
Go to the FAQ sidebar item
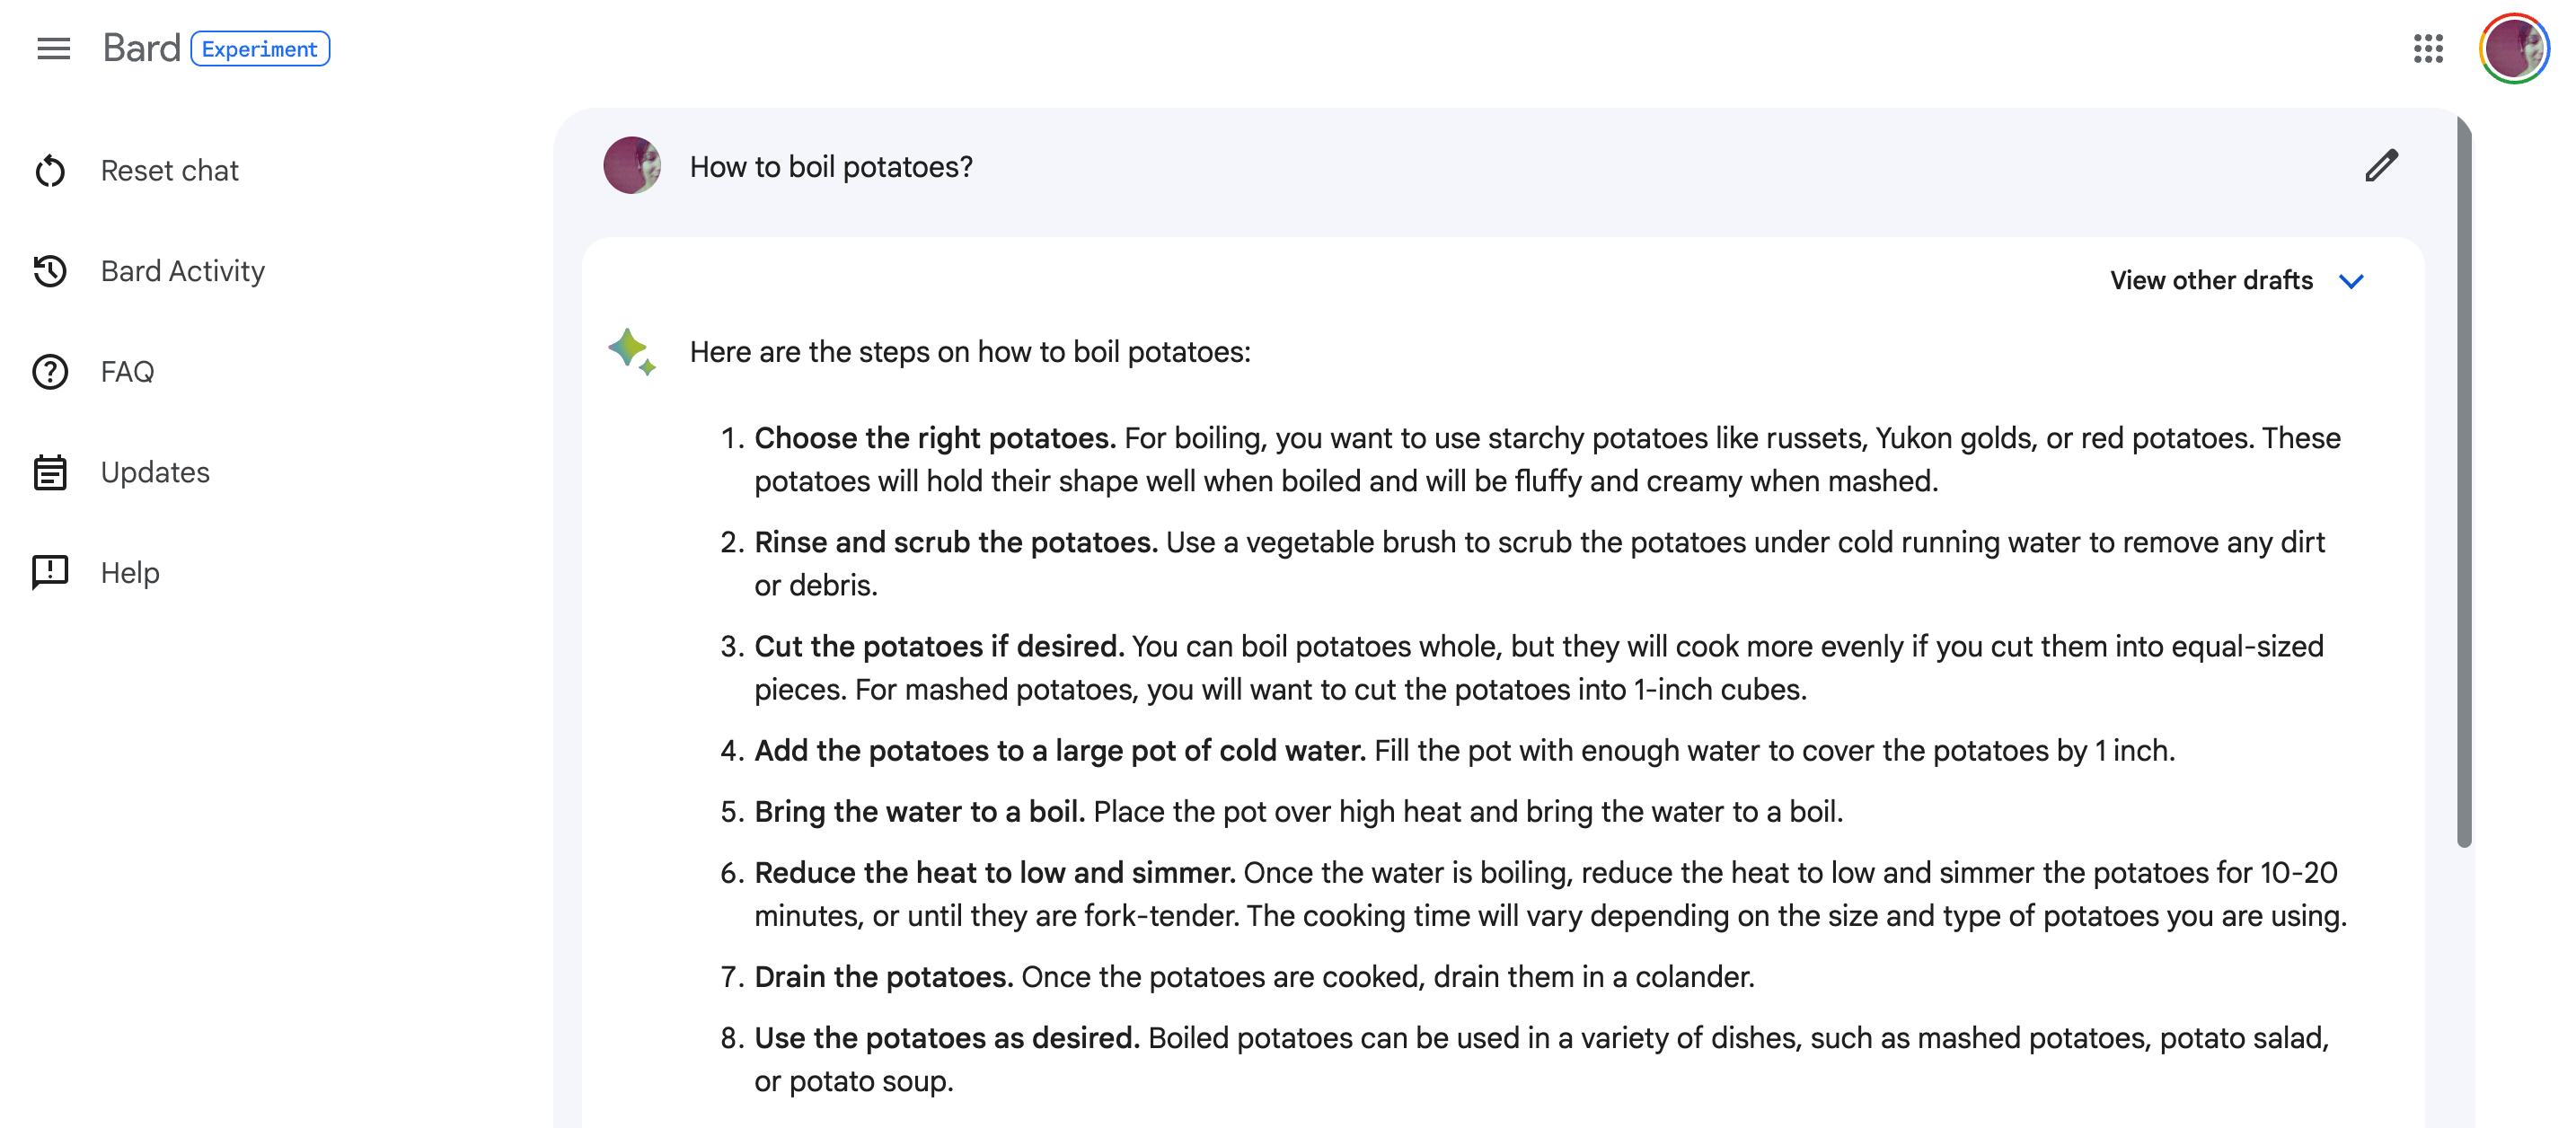point(127,372)
